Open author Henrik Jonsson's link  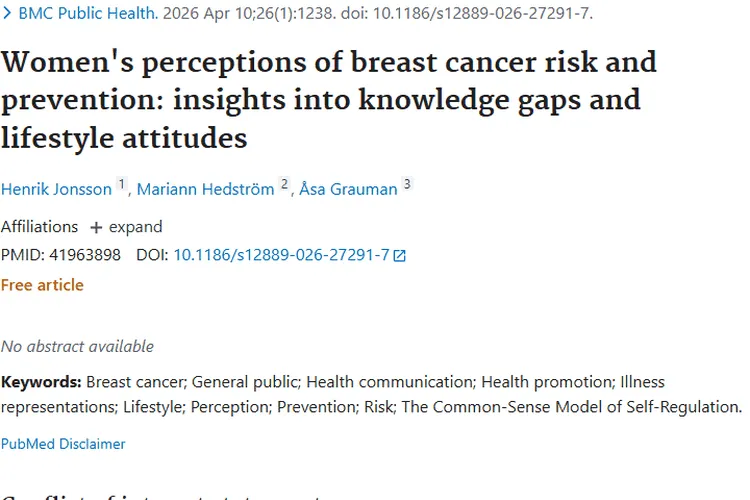56,189
